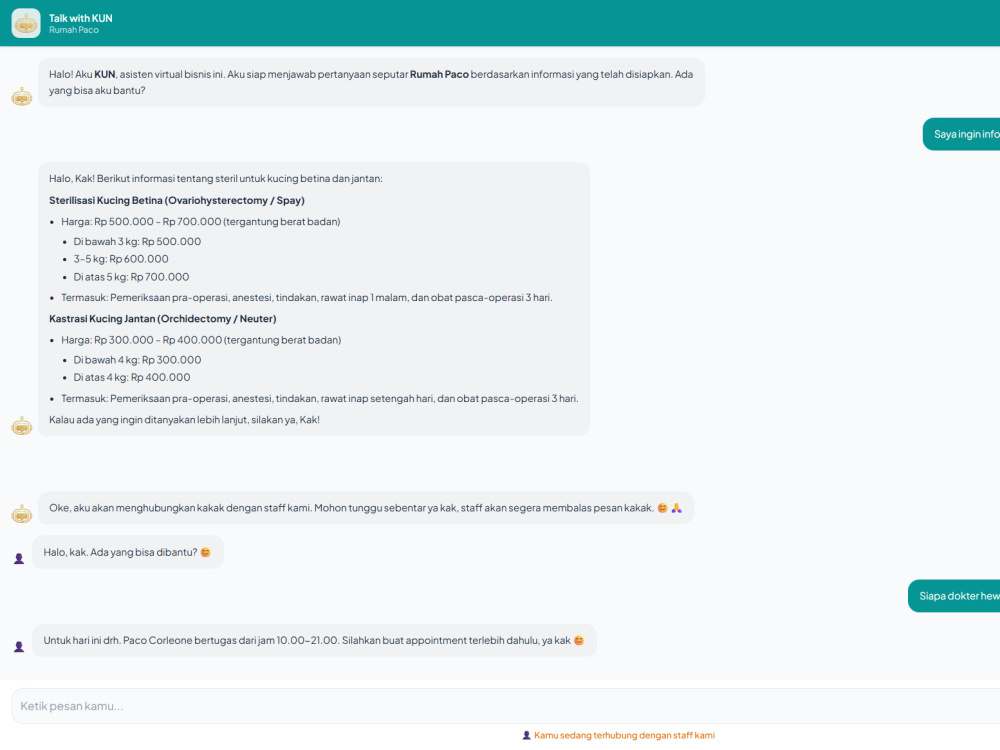The image size is (1000, 750).
Task: Click the 'Di bawah 4 kg: Rp 300.000' line
Action: 137,360
